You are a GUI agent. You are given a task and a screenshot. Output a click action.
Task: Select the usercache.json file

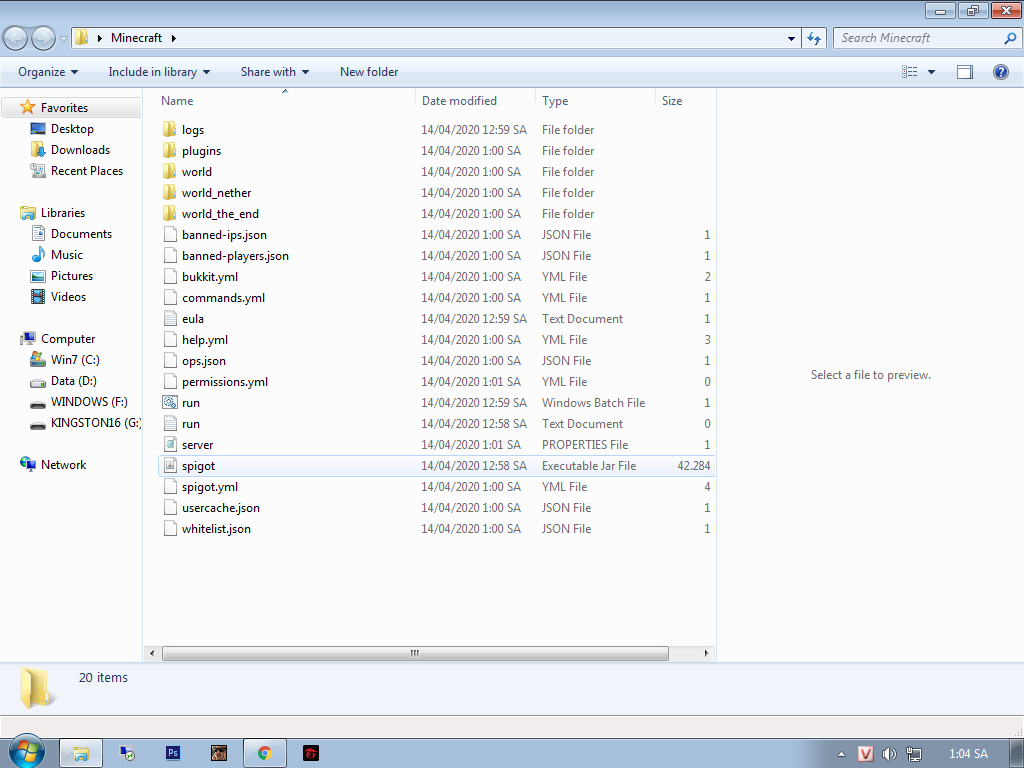pyautogui.click(x=436, y=507)
